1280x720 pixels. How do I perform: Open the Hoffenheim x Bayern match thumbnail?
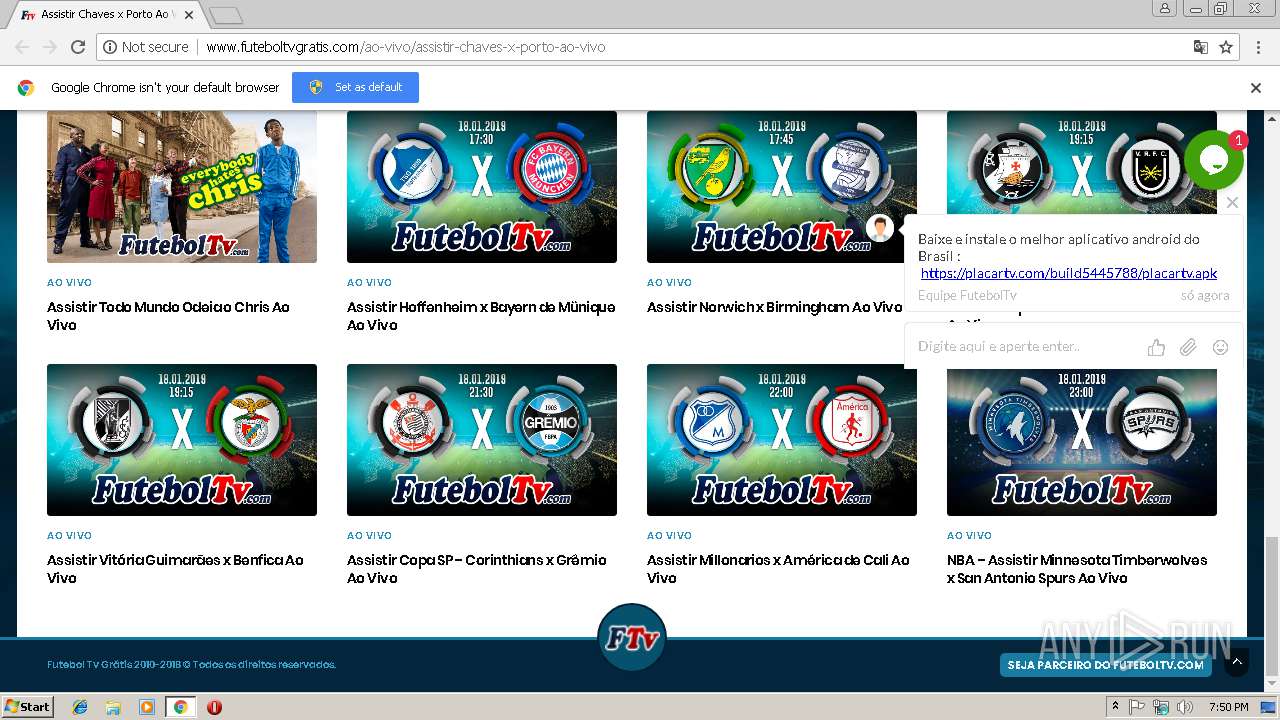tap(482, 187)
